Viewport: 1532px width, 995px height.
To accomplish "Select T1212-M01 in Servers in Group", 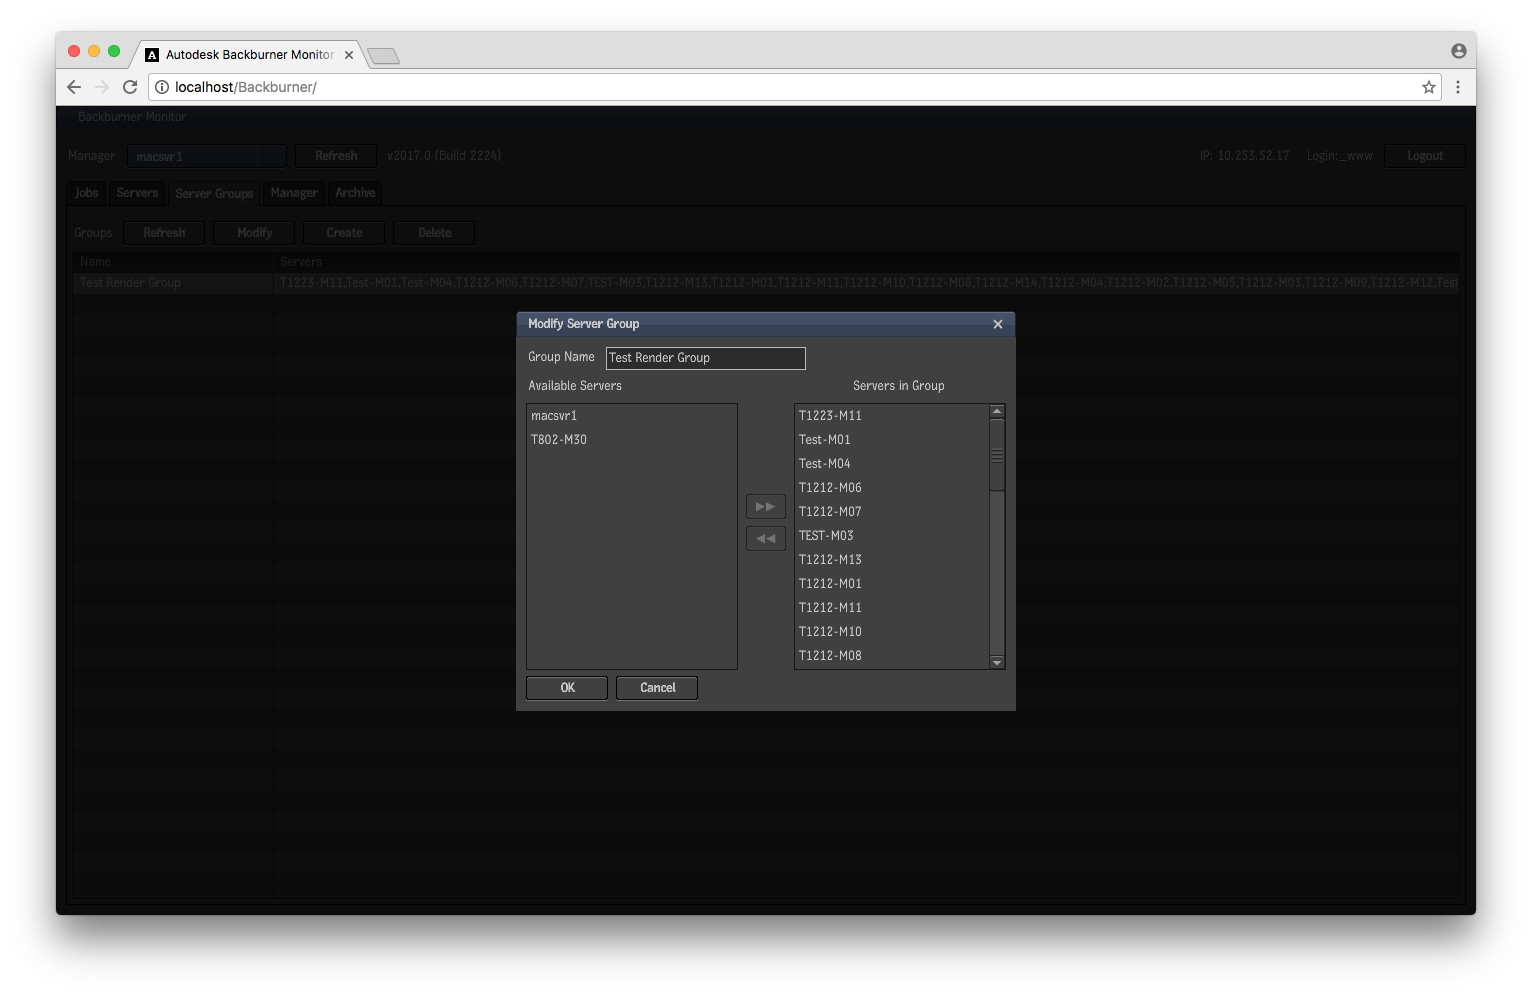I will [x=892, y=584].
